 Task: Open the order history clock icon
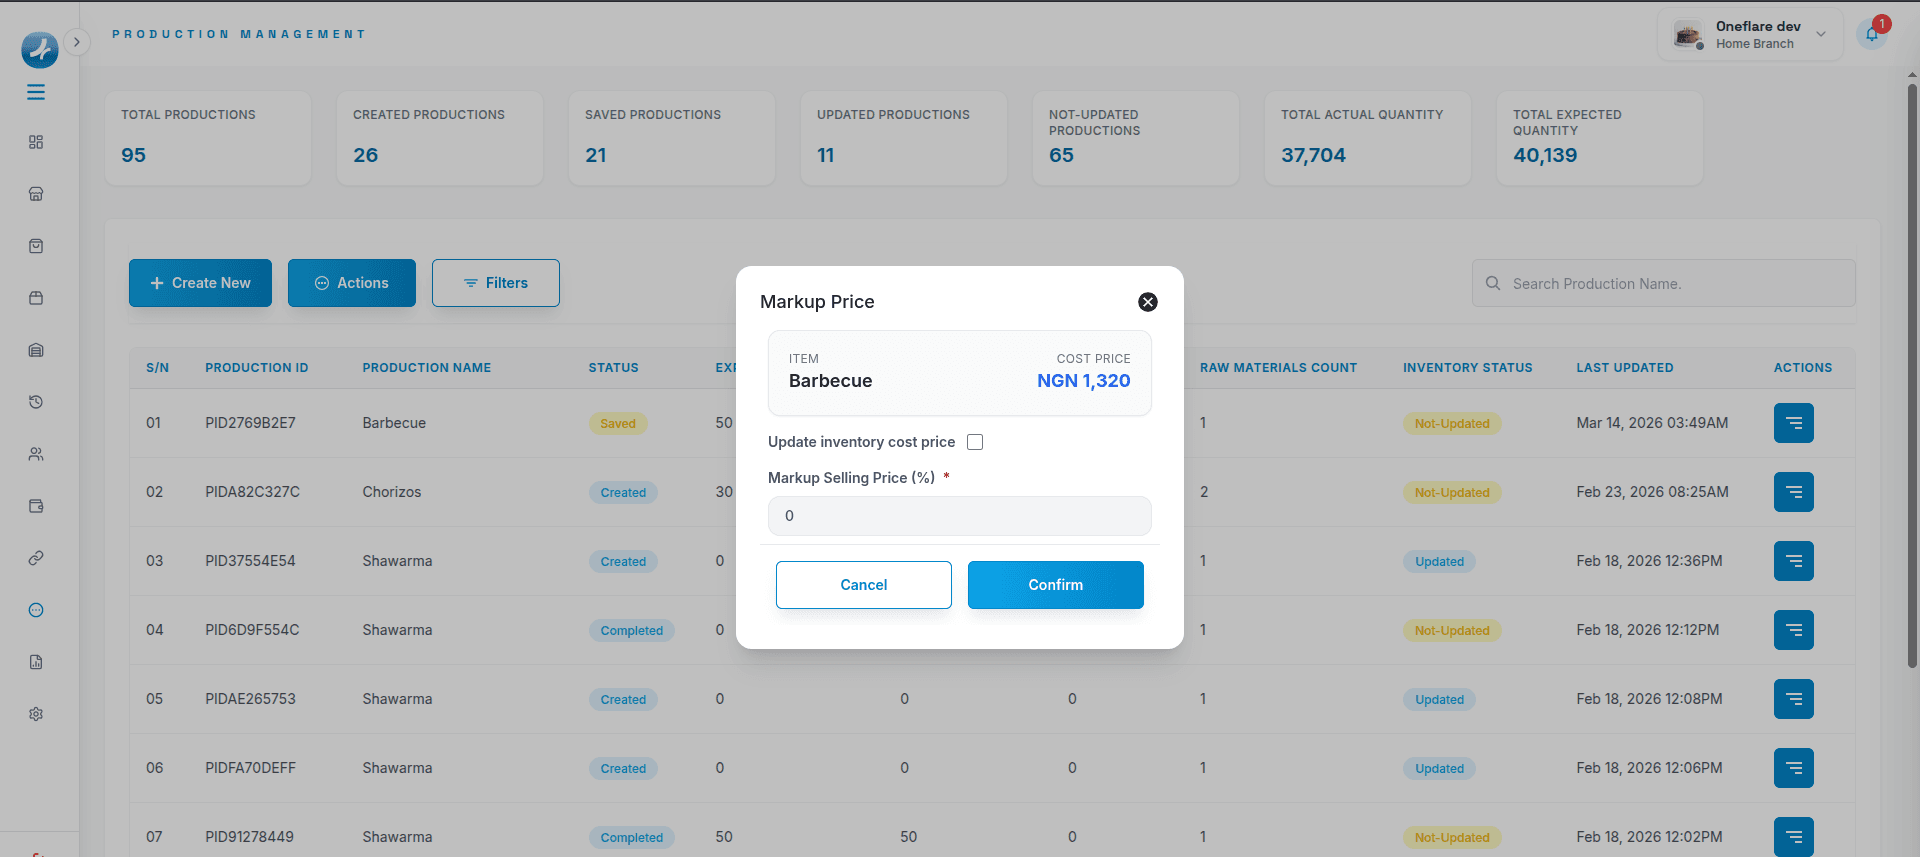tap(36, 402)
